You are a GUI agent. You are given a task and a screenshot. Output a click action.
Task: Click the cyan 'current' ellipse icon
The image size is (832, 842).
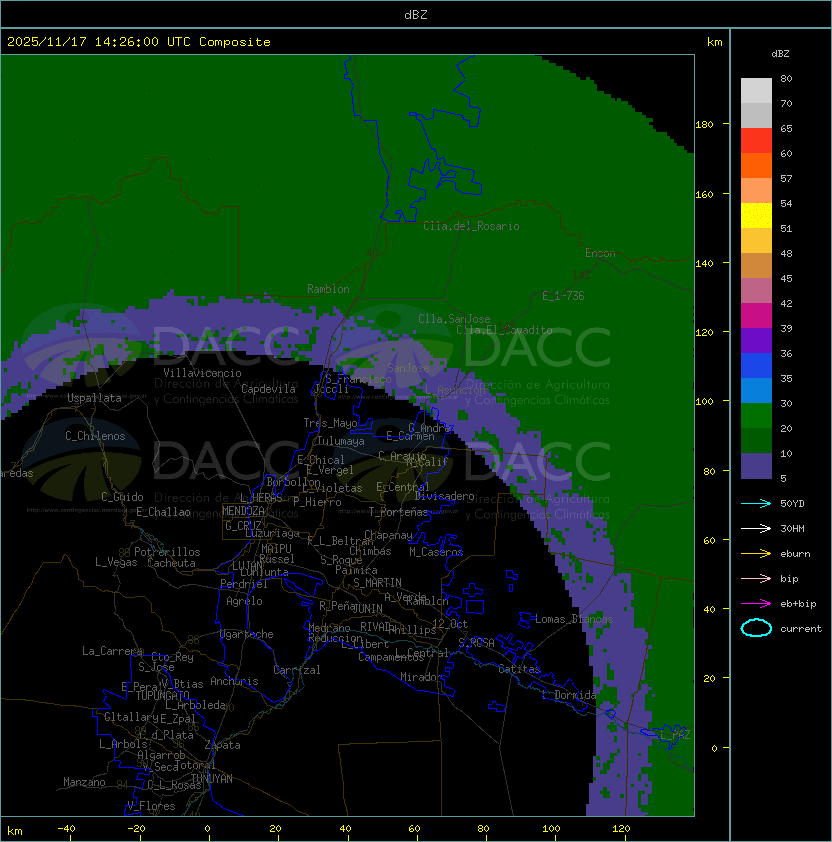click(x=756, y=628)
